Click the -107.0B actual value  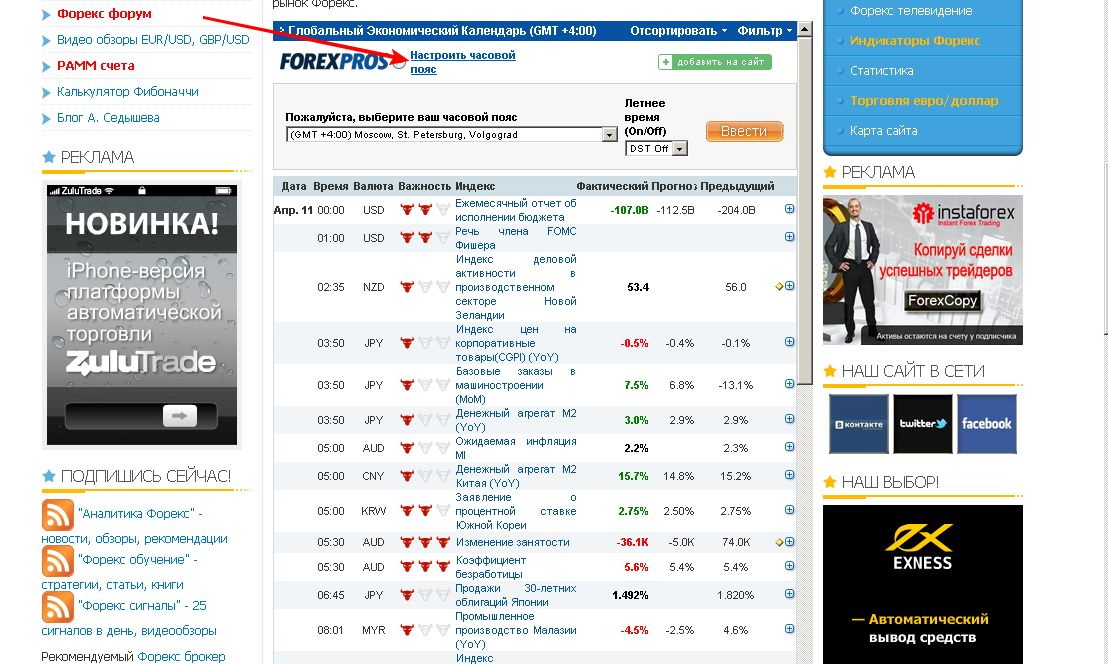coord(629,210)
